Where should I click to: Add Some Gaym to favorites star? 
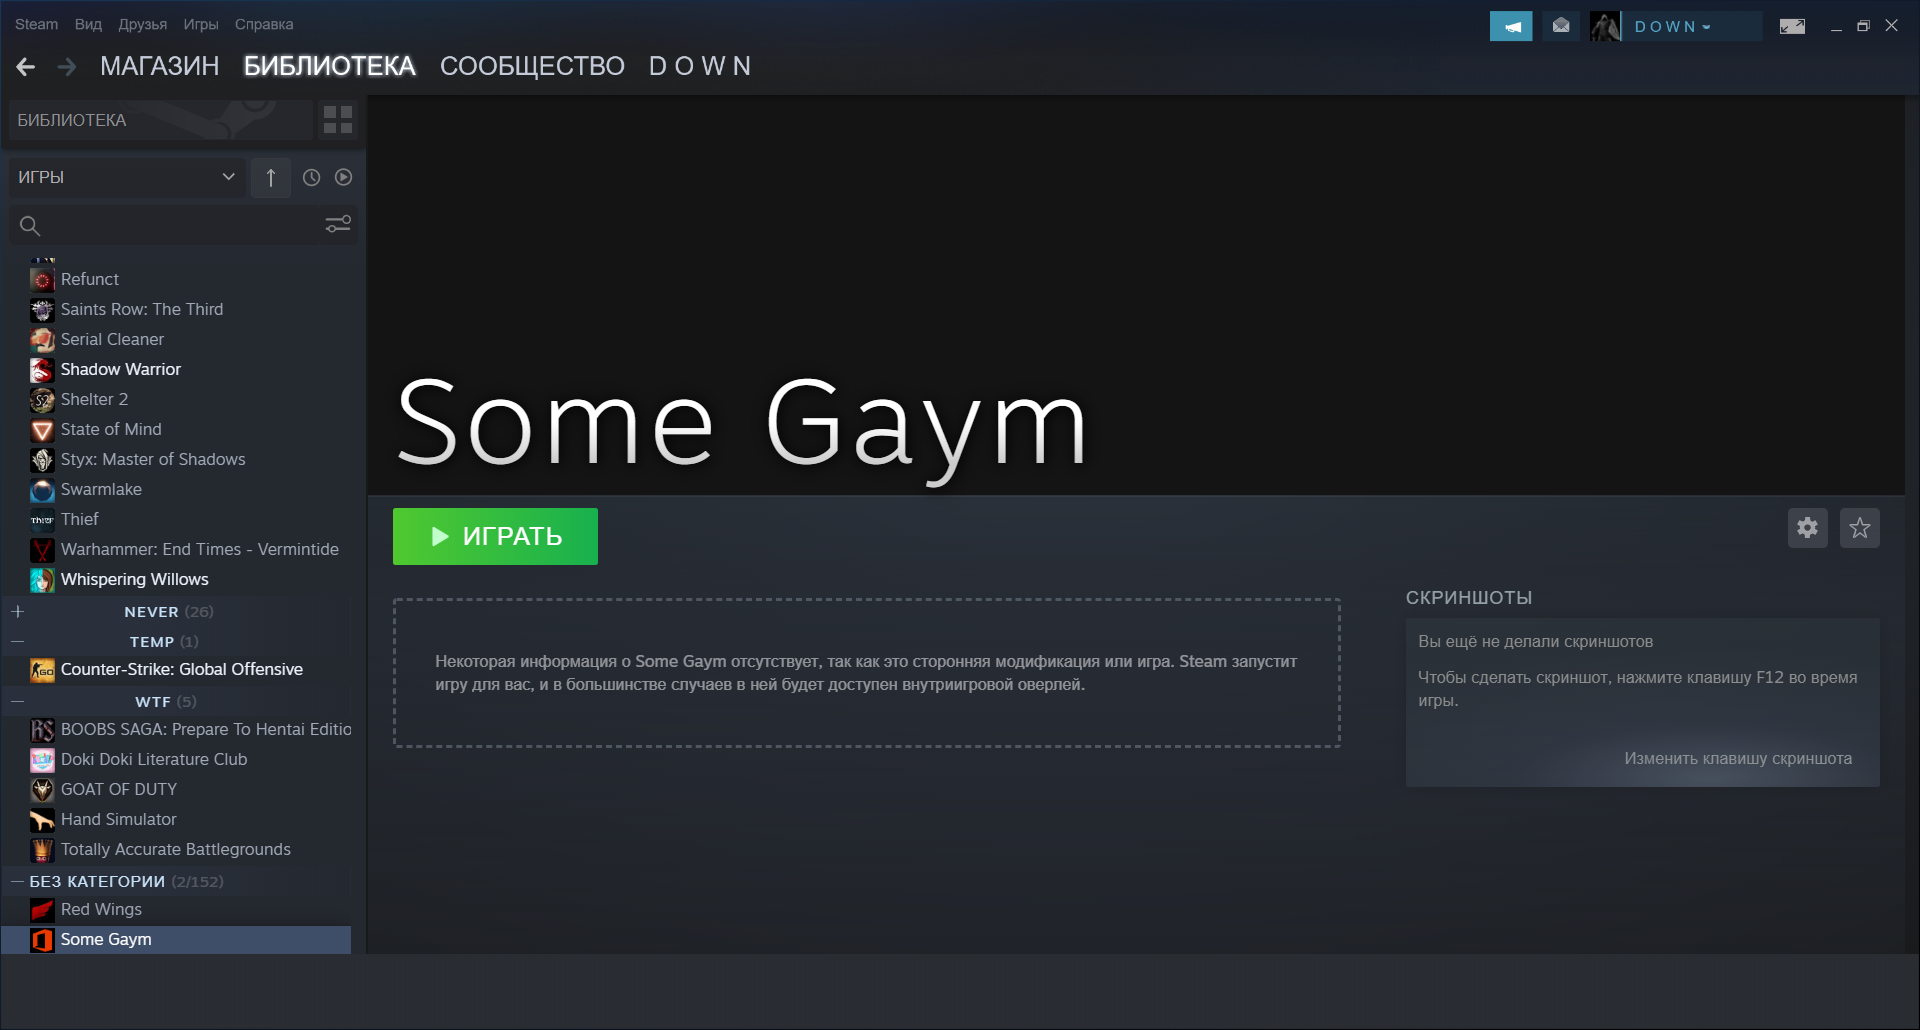pyautogui.click(x=1860, y=528)
